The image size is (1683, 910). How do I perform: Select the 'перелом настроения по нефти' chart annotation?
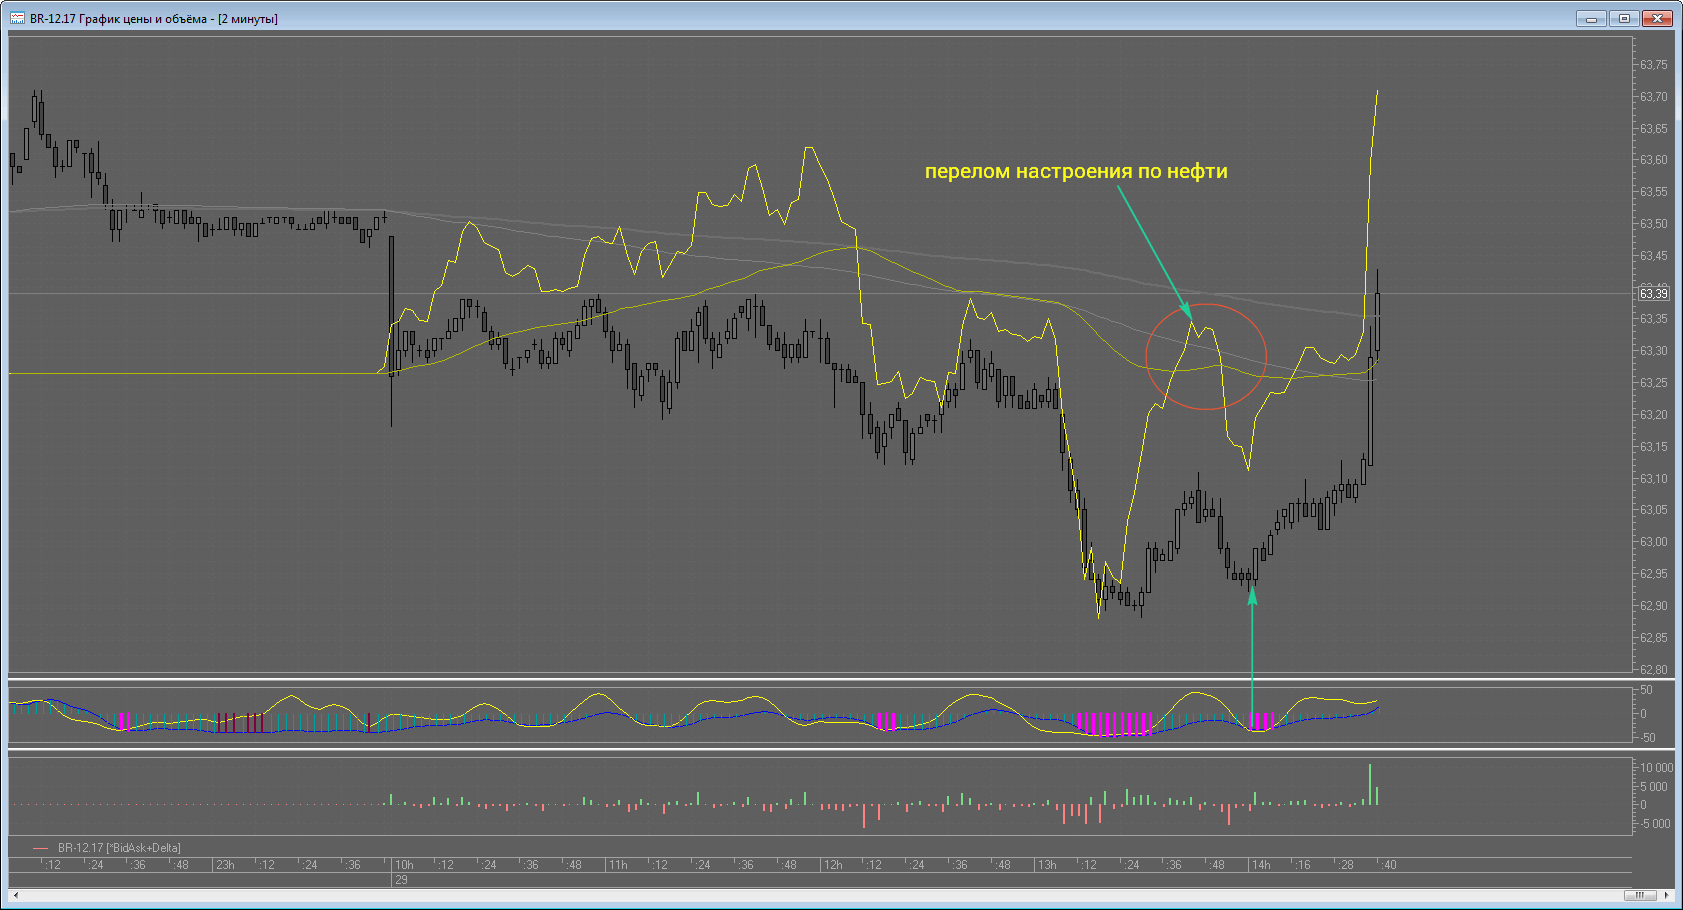point(1076,171)
